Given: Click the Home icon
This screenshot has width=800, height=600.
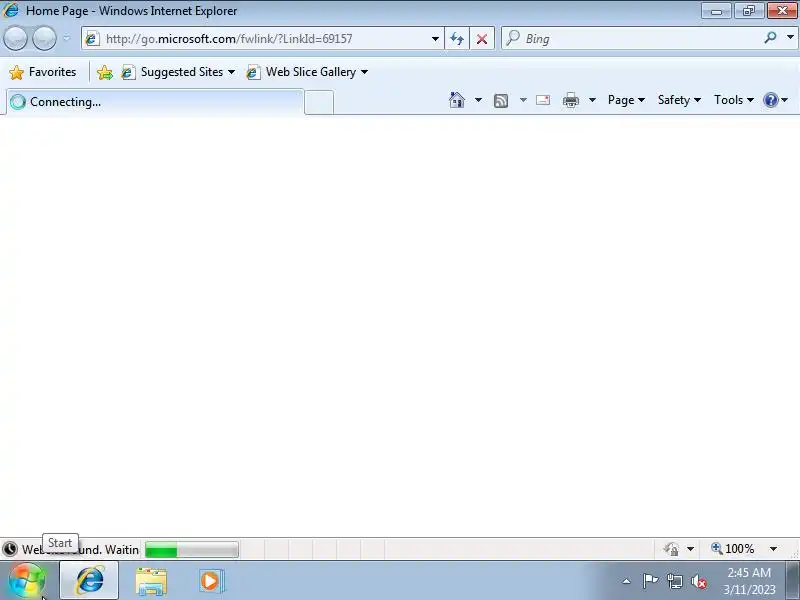Looking at the screenshot, I should click(457, 100).
